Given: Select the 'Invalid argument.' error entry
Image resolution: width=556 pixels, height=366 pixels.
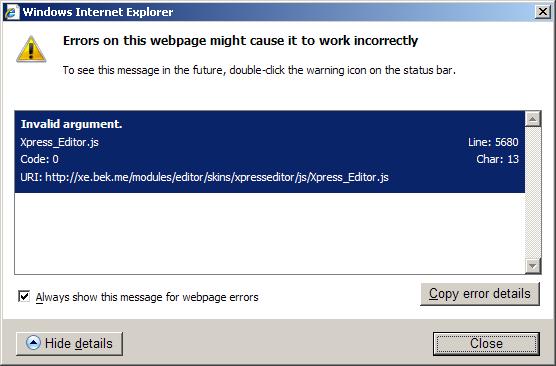Looking at the screenshot, I should click(269, 152).
